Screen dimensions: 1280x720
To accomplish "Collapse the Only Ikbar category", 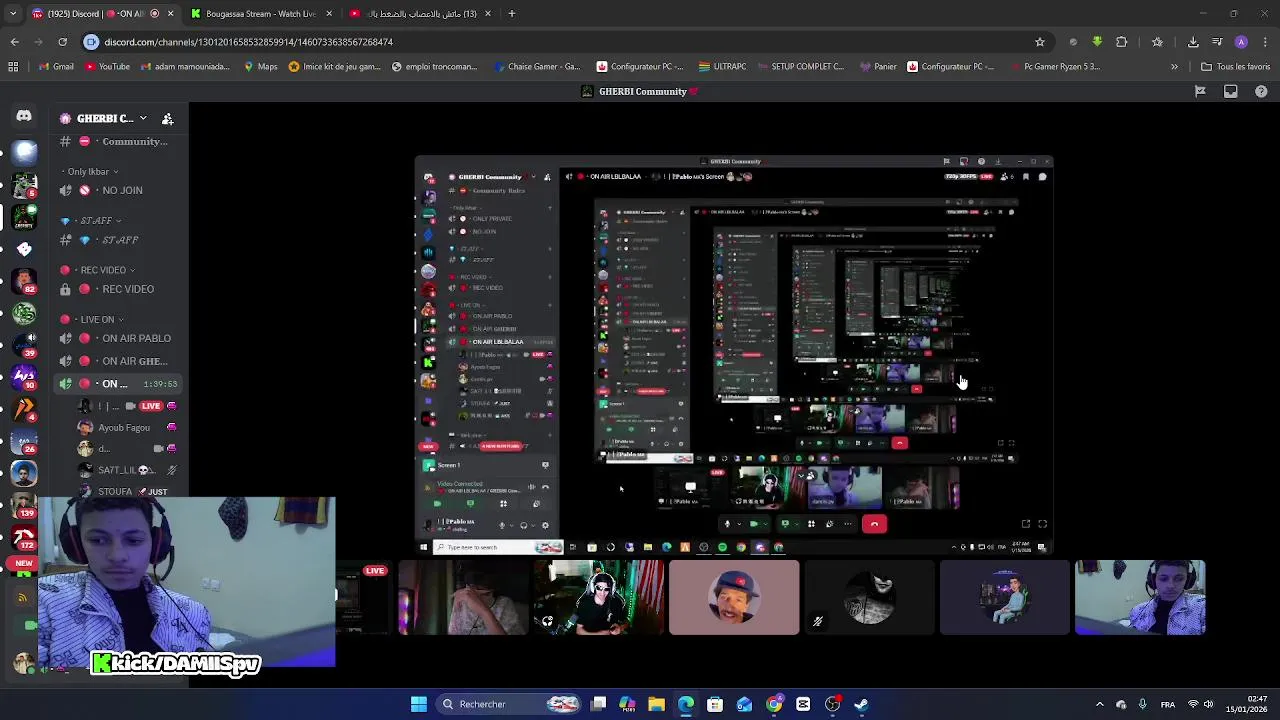I will pyautogui.click(x=88, y=172).
